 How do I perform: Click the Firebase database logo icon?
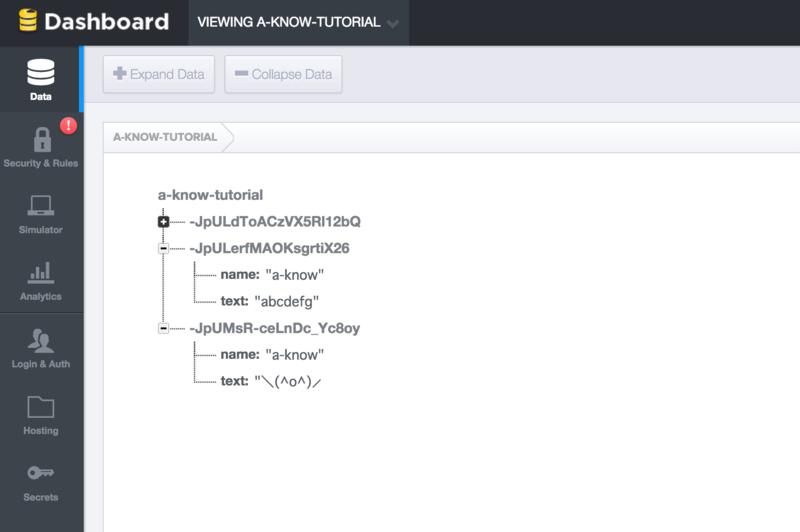point(28,20)
